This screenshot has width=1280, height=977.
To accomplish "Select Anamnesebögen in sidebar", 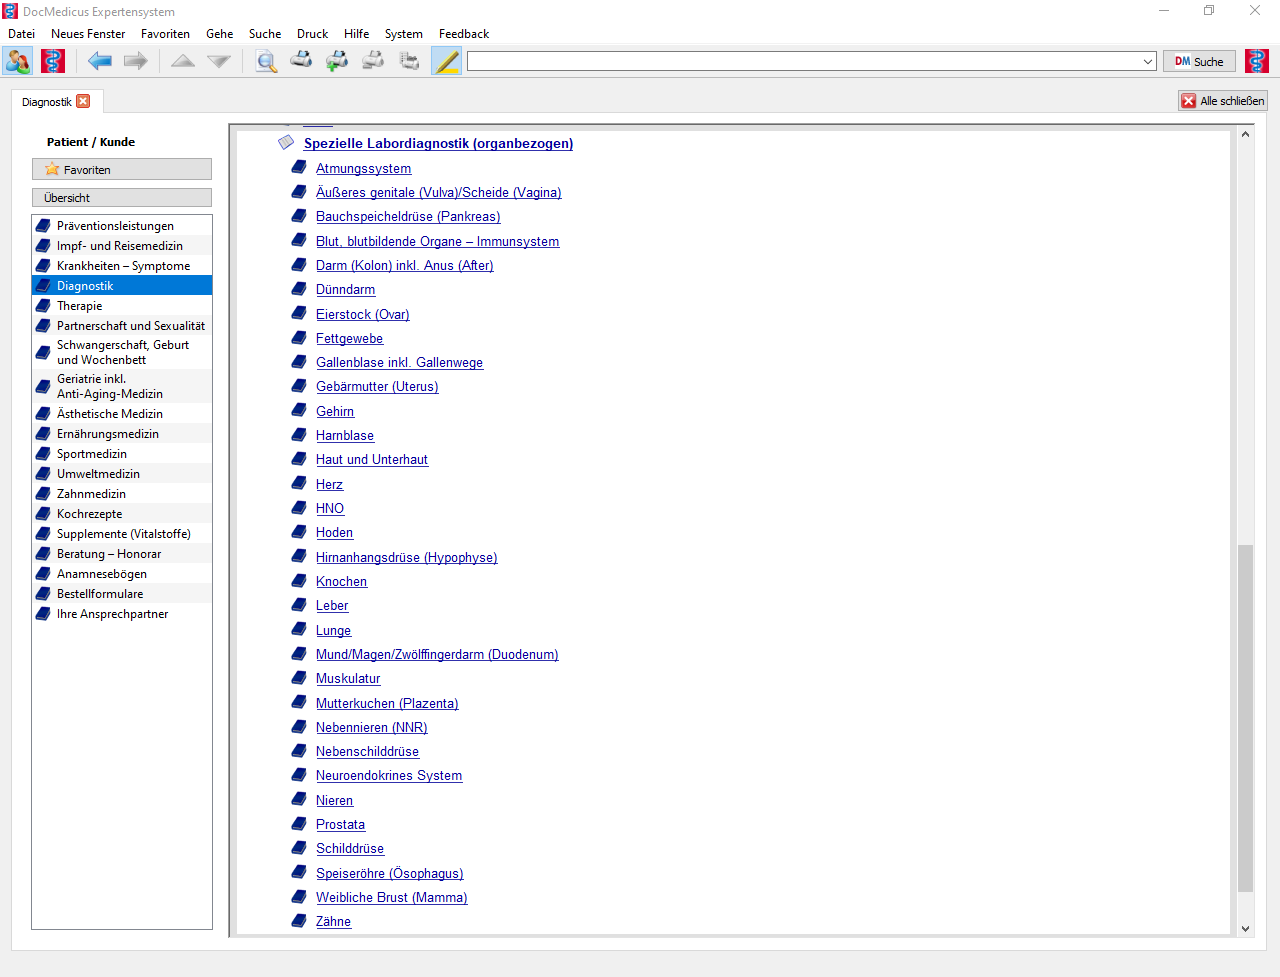I will [x=122, y=574].
